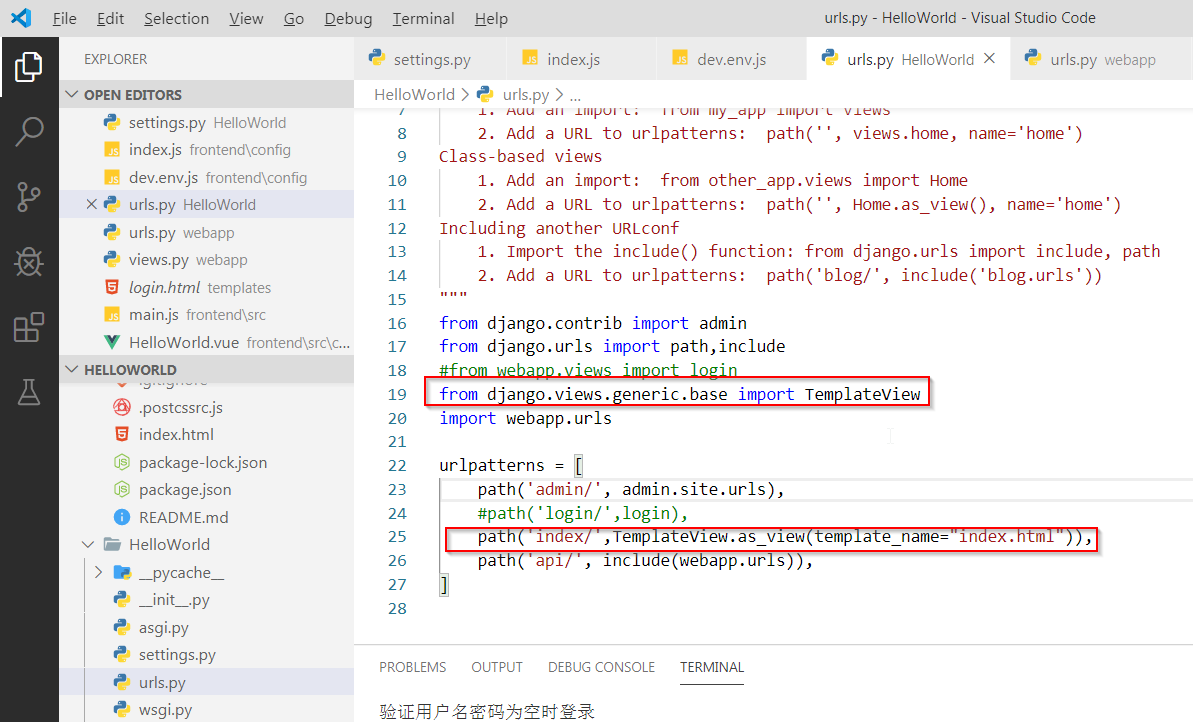Viewport: 1193px width, 722px height.
Task: Switch to the dev.env.js tab
Action: pyautogui.click(x=729, y=59)
